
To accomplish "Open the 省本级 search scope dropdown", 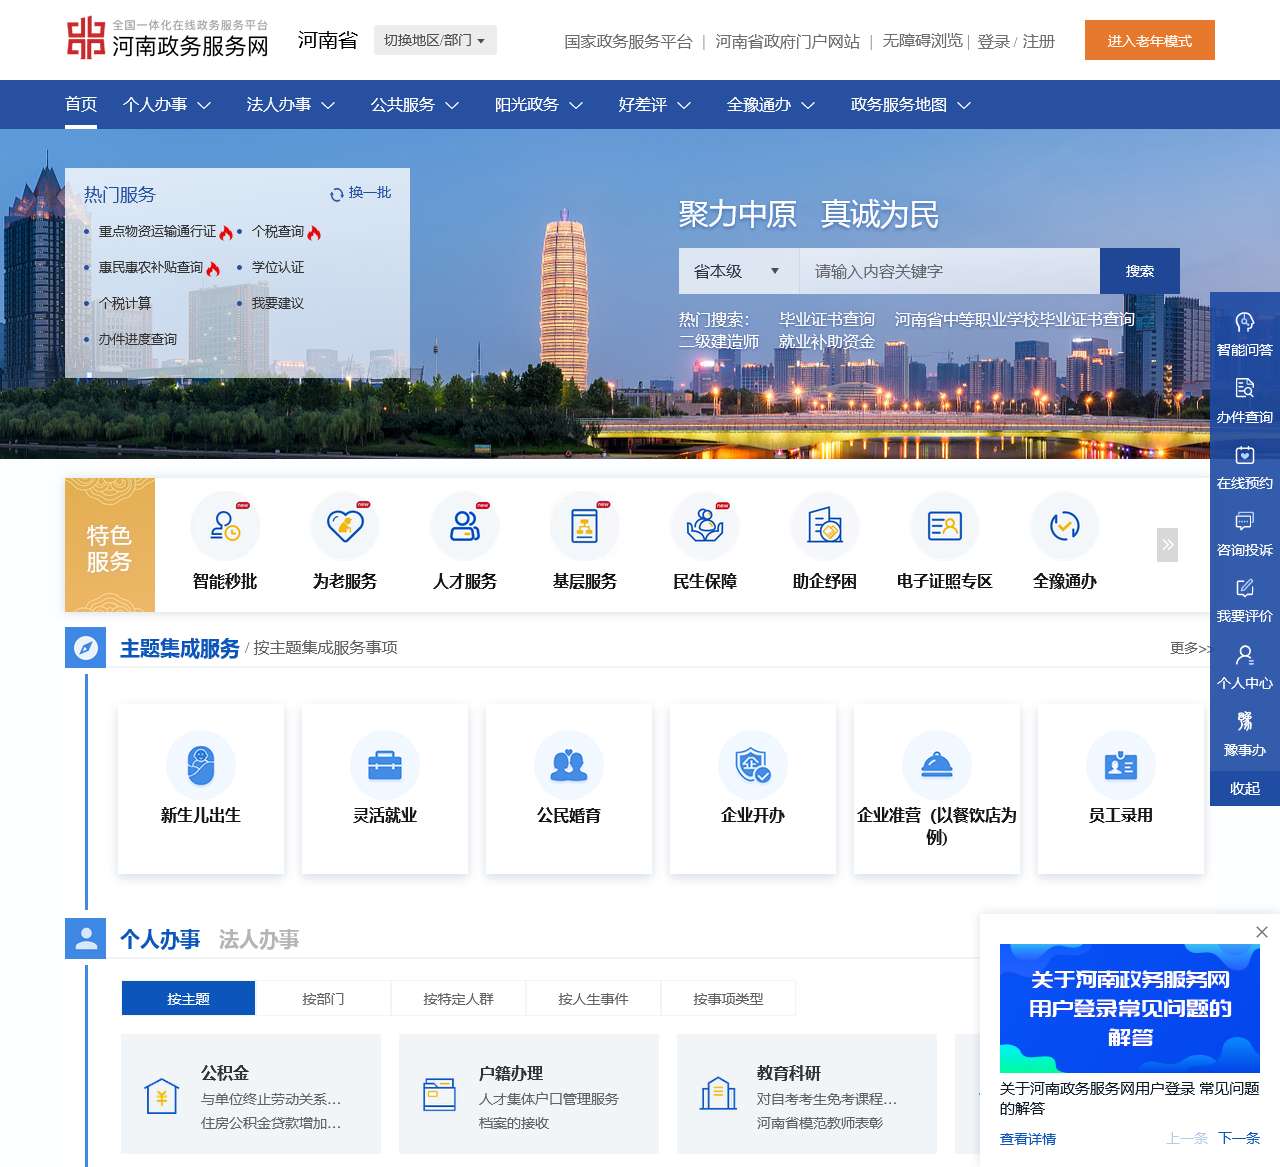I will pos(737,271).
